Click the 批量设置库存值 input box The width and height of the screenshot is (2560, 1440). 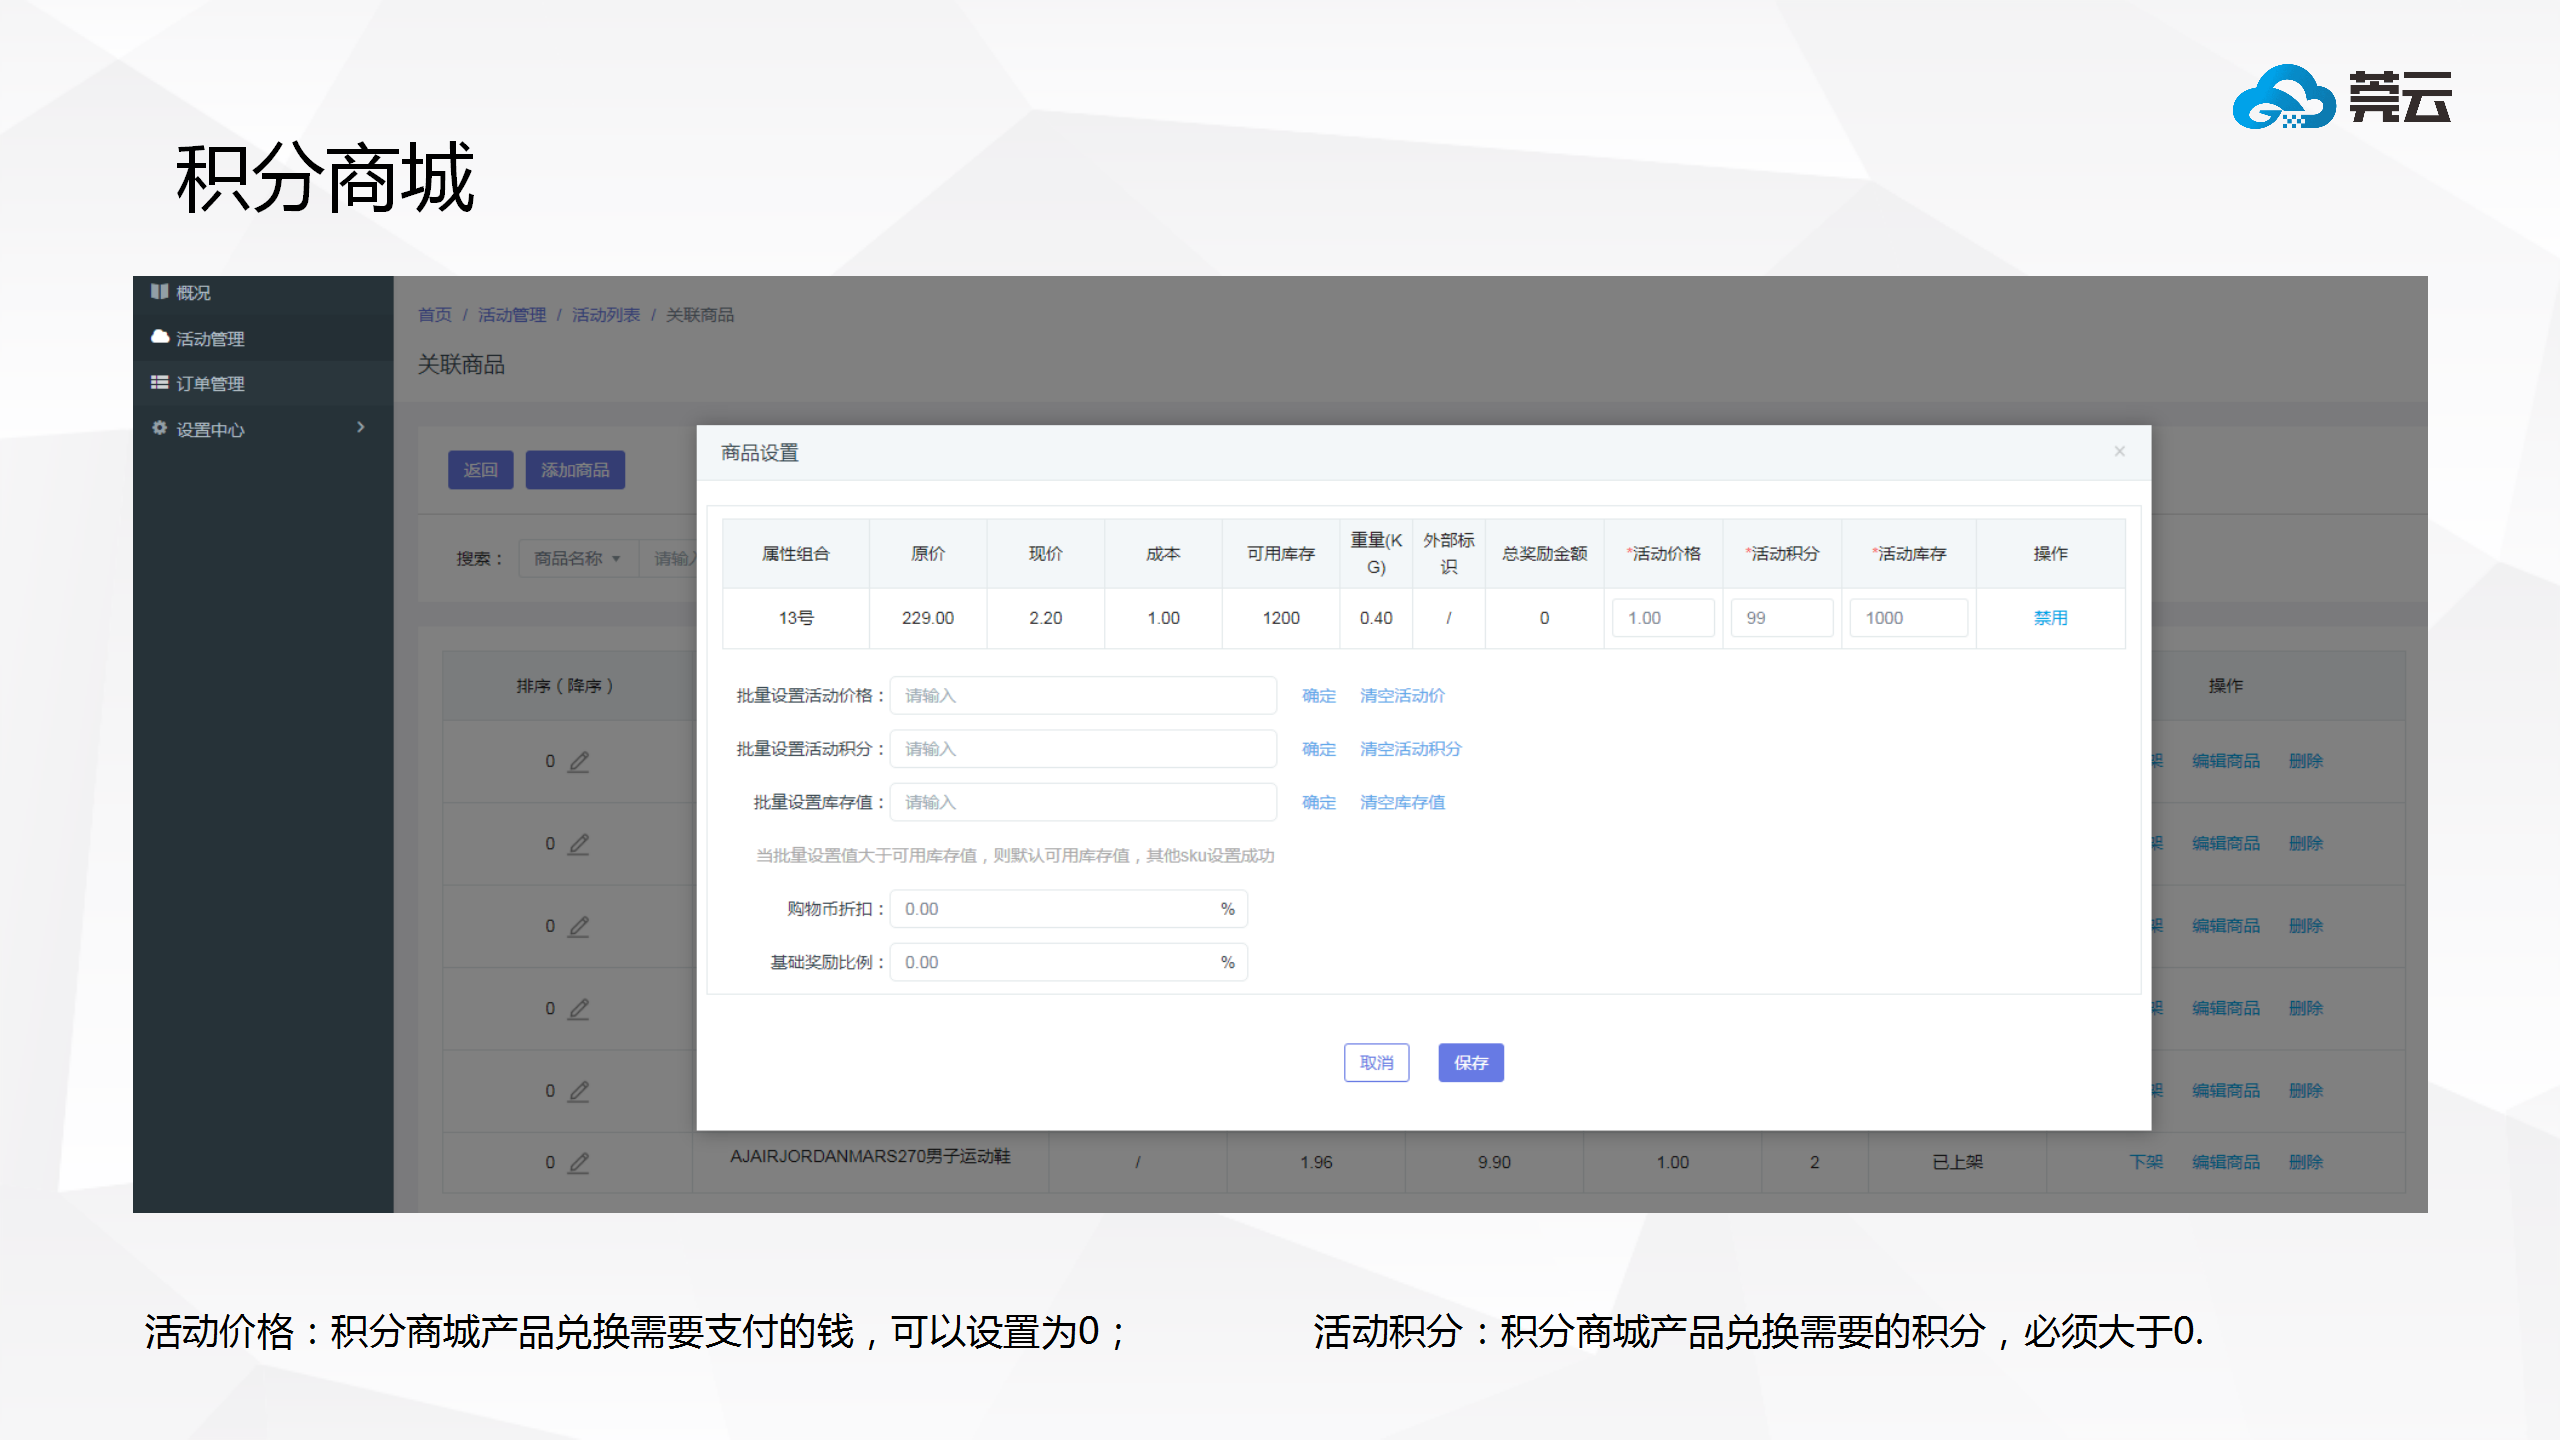[1083, 802]
